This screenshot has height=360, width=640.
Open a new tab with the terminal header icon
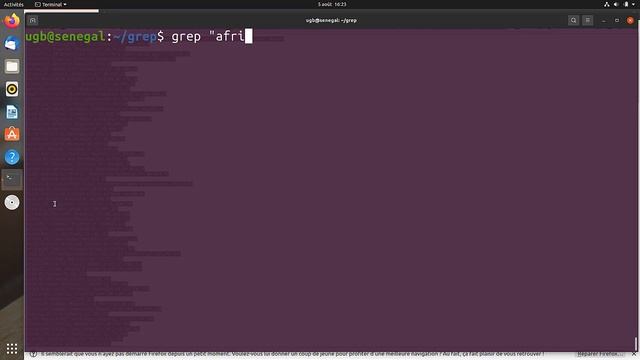33,20
